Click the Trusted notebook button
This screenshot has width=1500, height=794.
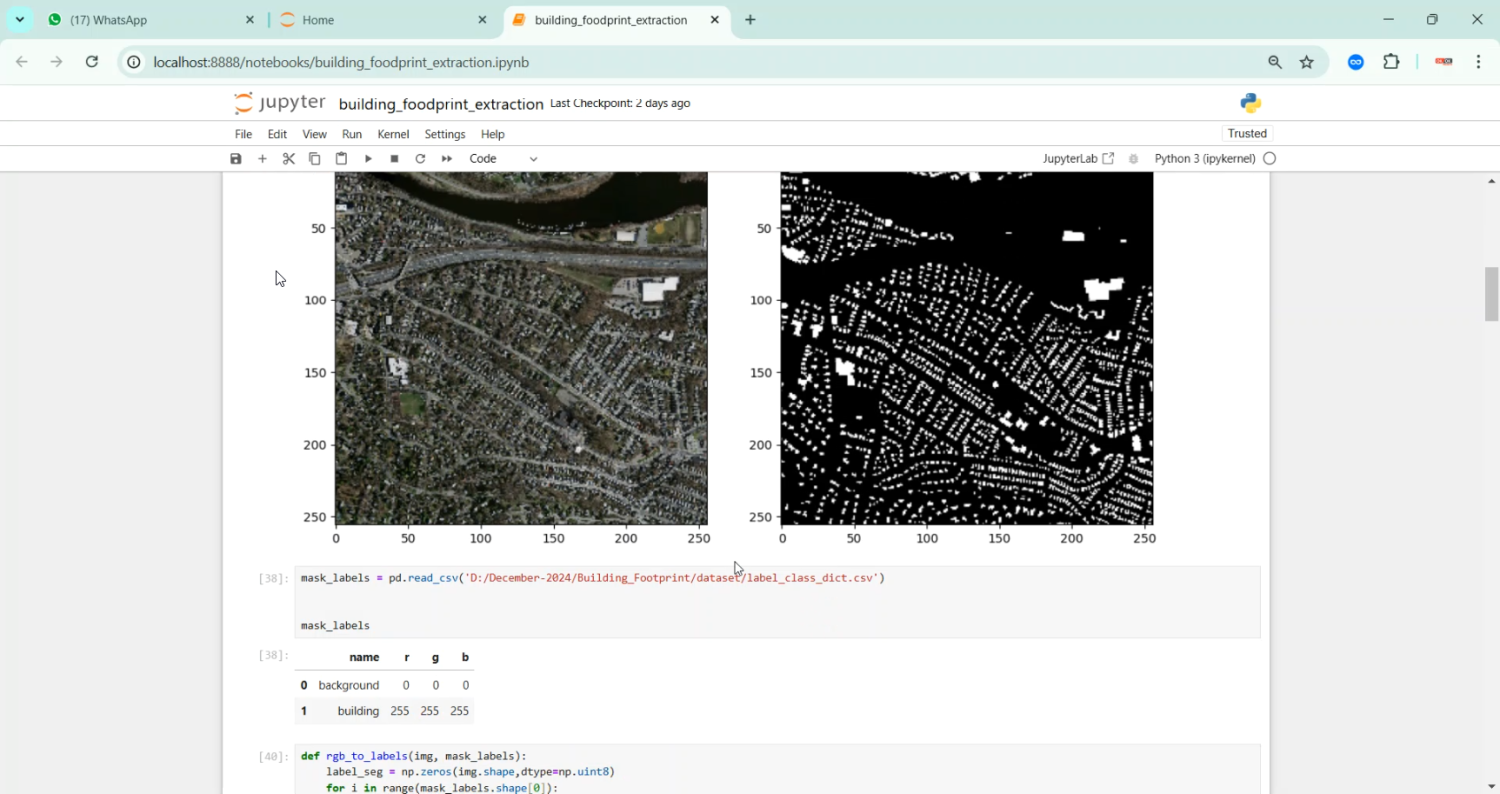click(1247, 134)
